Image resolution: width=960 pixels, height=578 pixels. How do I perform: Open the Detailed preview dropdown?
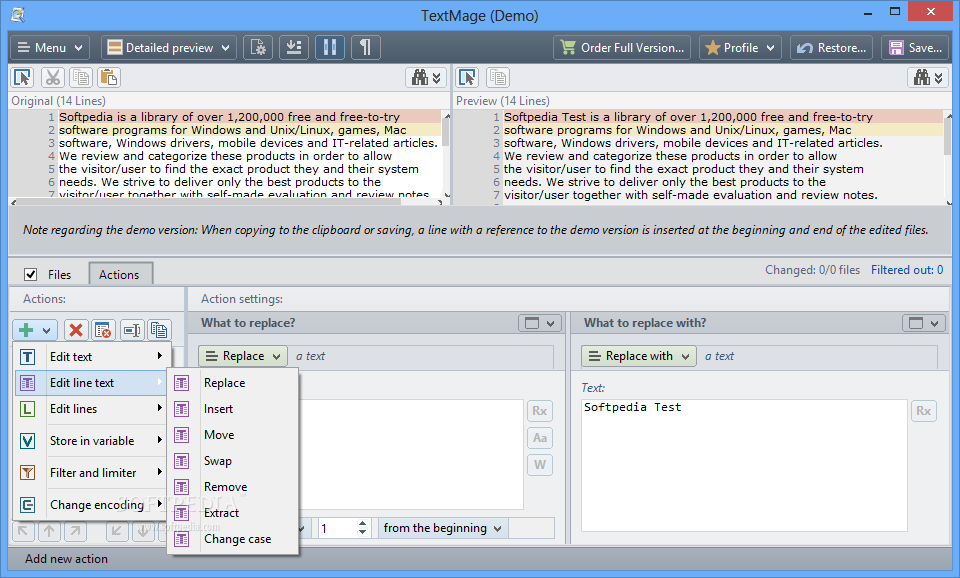pyautogui.click(x=168, y=48)
